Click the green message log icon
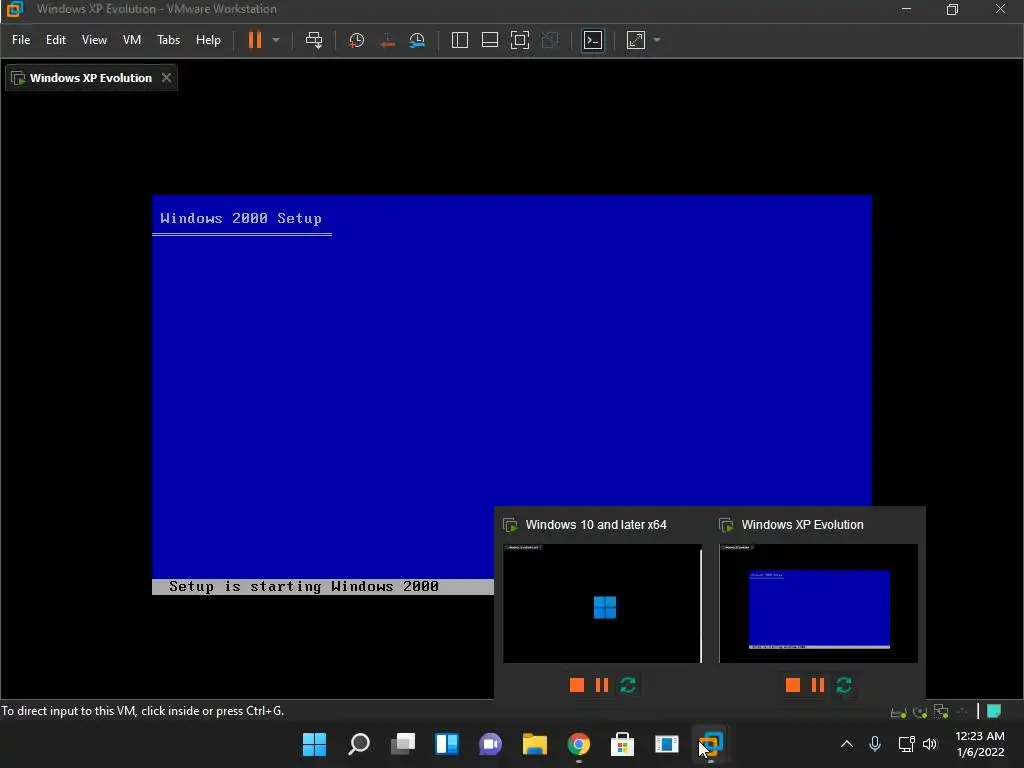 coord(994,711)
